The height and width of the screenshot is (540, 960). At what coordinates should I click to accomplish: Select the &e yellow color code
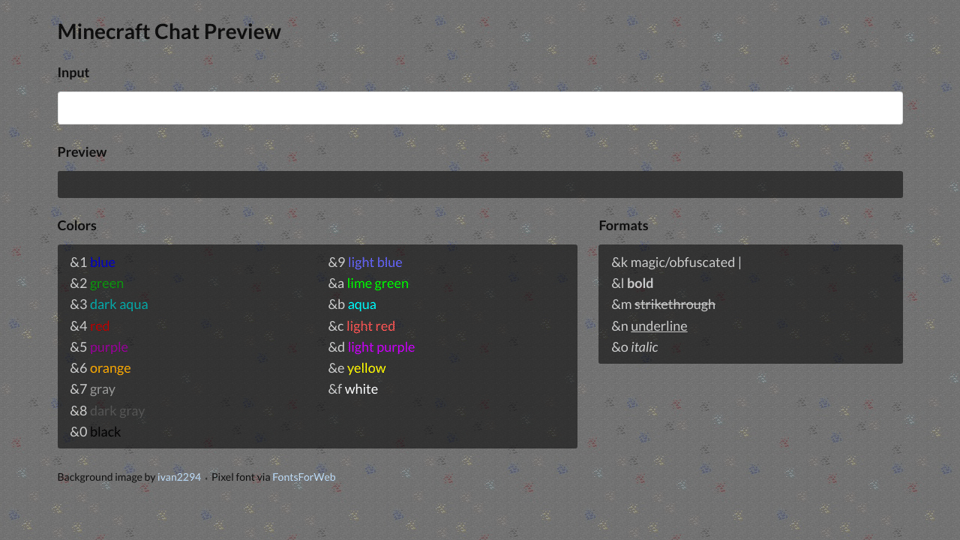click(357, 368)
